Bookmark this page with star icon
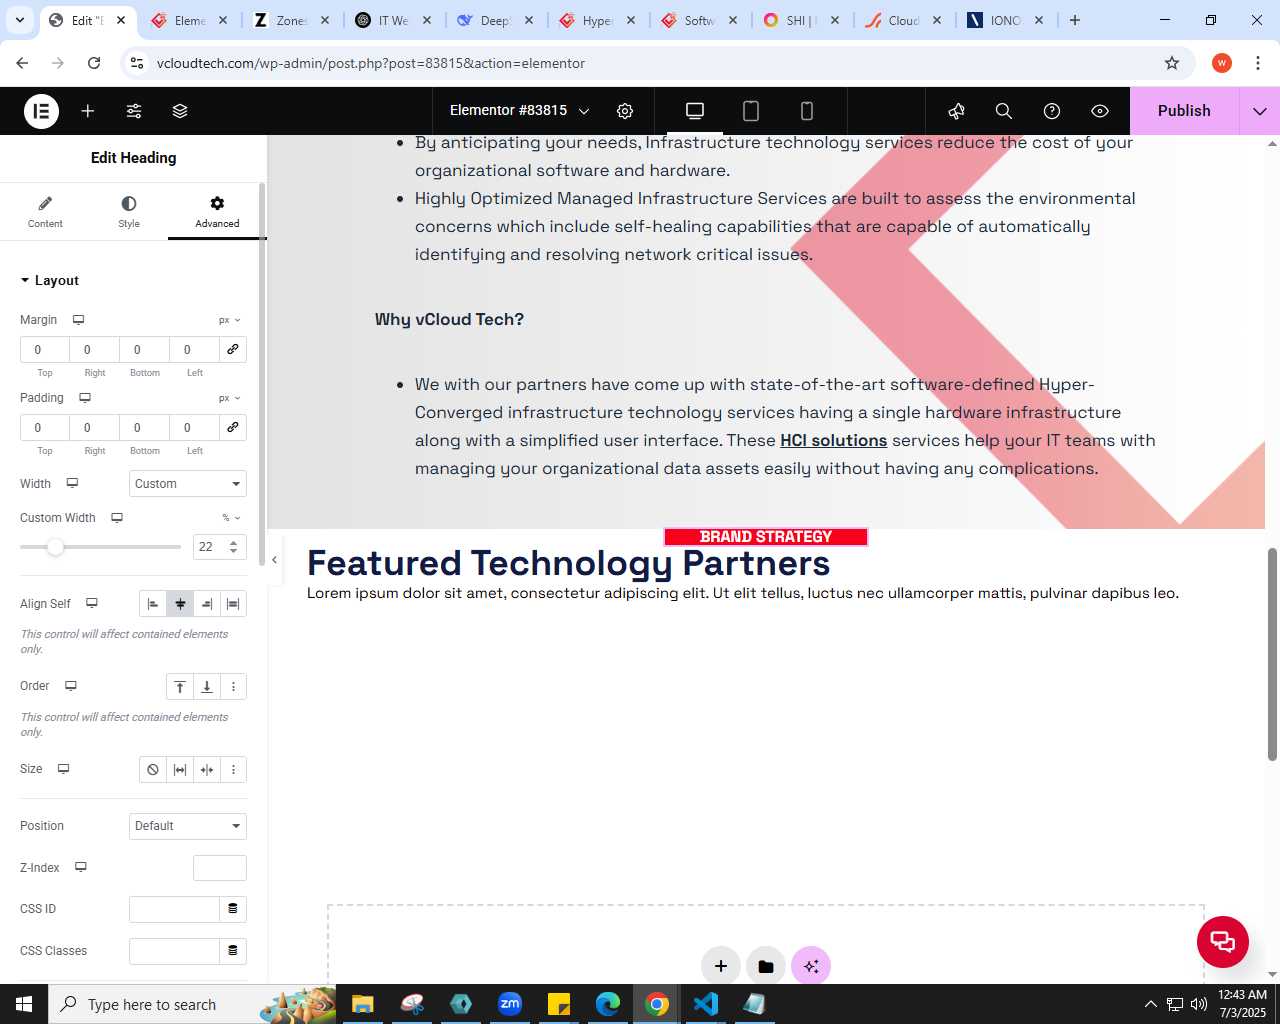Viewport: 1280px width, 1024px height. pyautogui.click(x=1172, y=63)
